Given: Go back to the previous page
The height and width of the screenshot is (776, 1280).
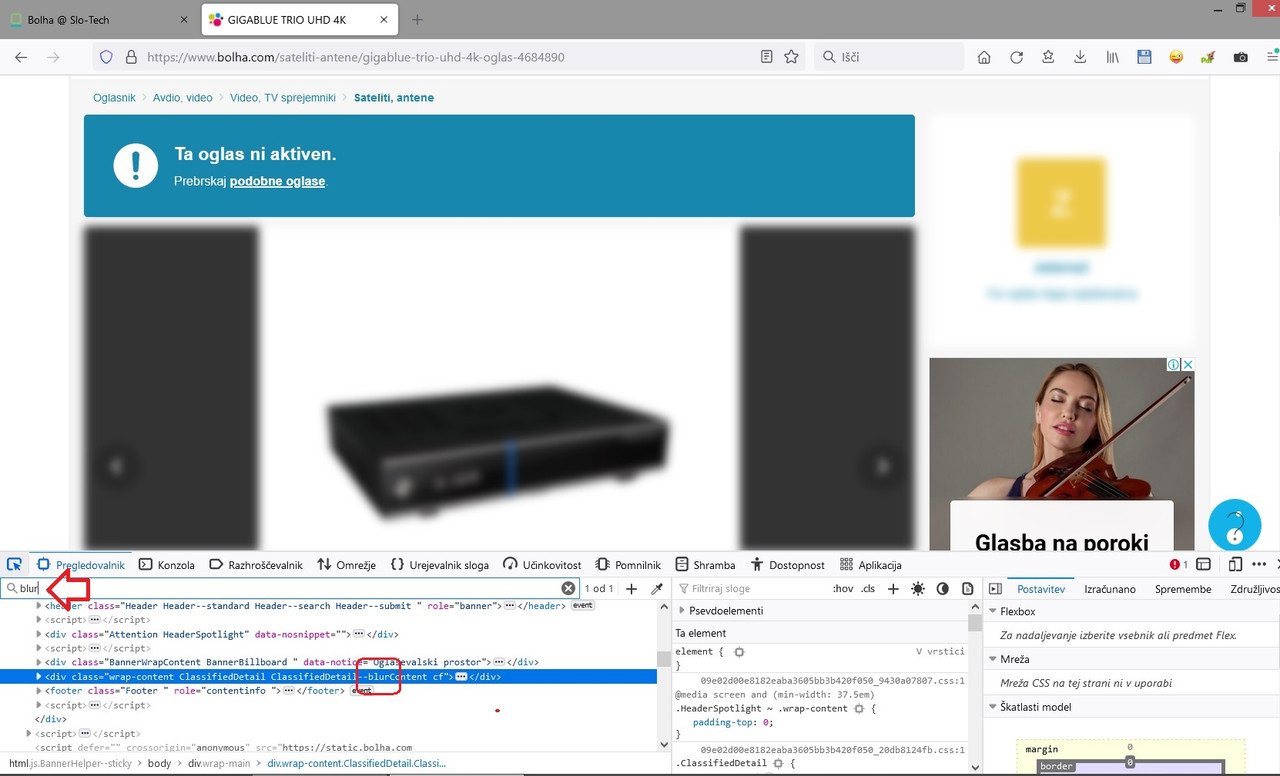Looking at the screenshot, I should (21, 57).
